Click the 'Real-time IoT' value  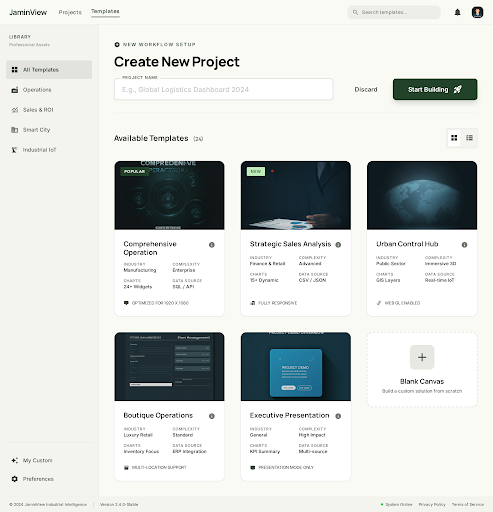(x=439, y=280)
